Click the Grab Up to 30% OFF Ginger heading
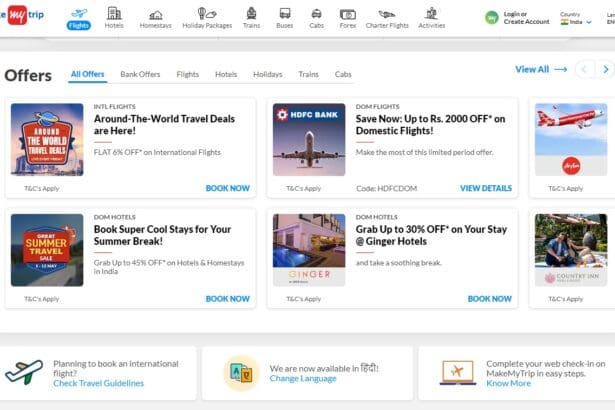 (431, 235)
